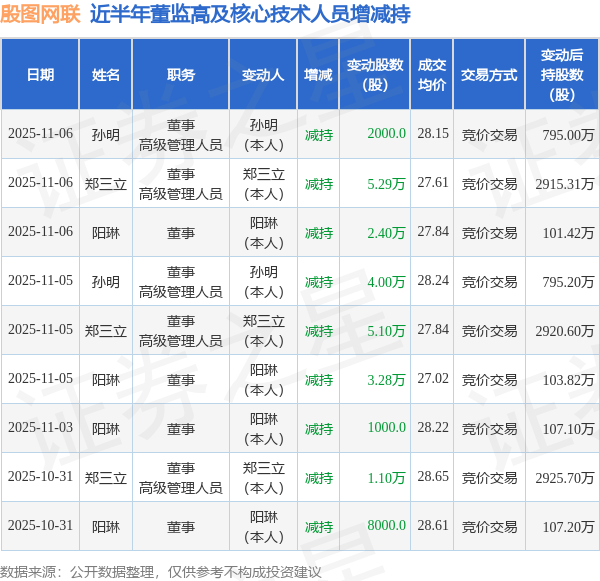Click the 近半年董监高及核心技术人员增减持 heading
Image resolution: width=600 pixels, height=581 pixels.
point(250,14)
